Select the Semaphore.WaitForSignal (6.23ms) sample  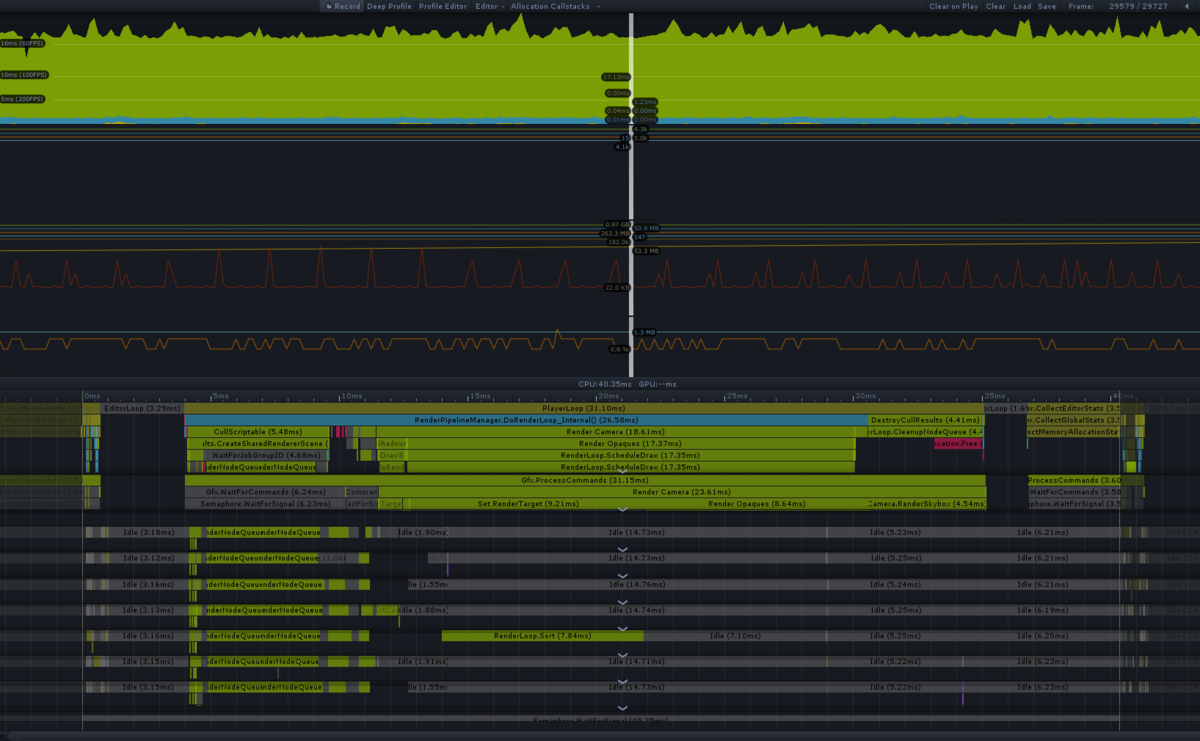(265, 504)
